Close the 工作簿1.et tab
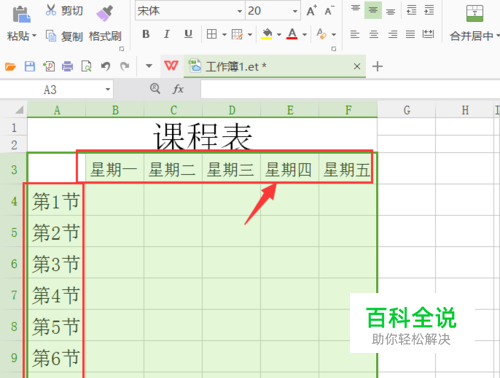 pos(357,67)
